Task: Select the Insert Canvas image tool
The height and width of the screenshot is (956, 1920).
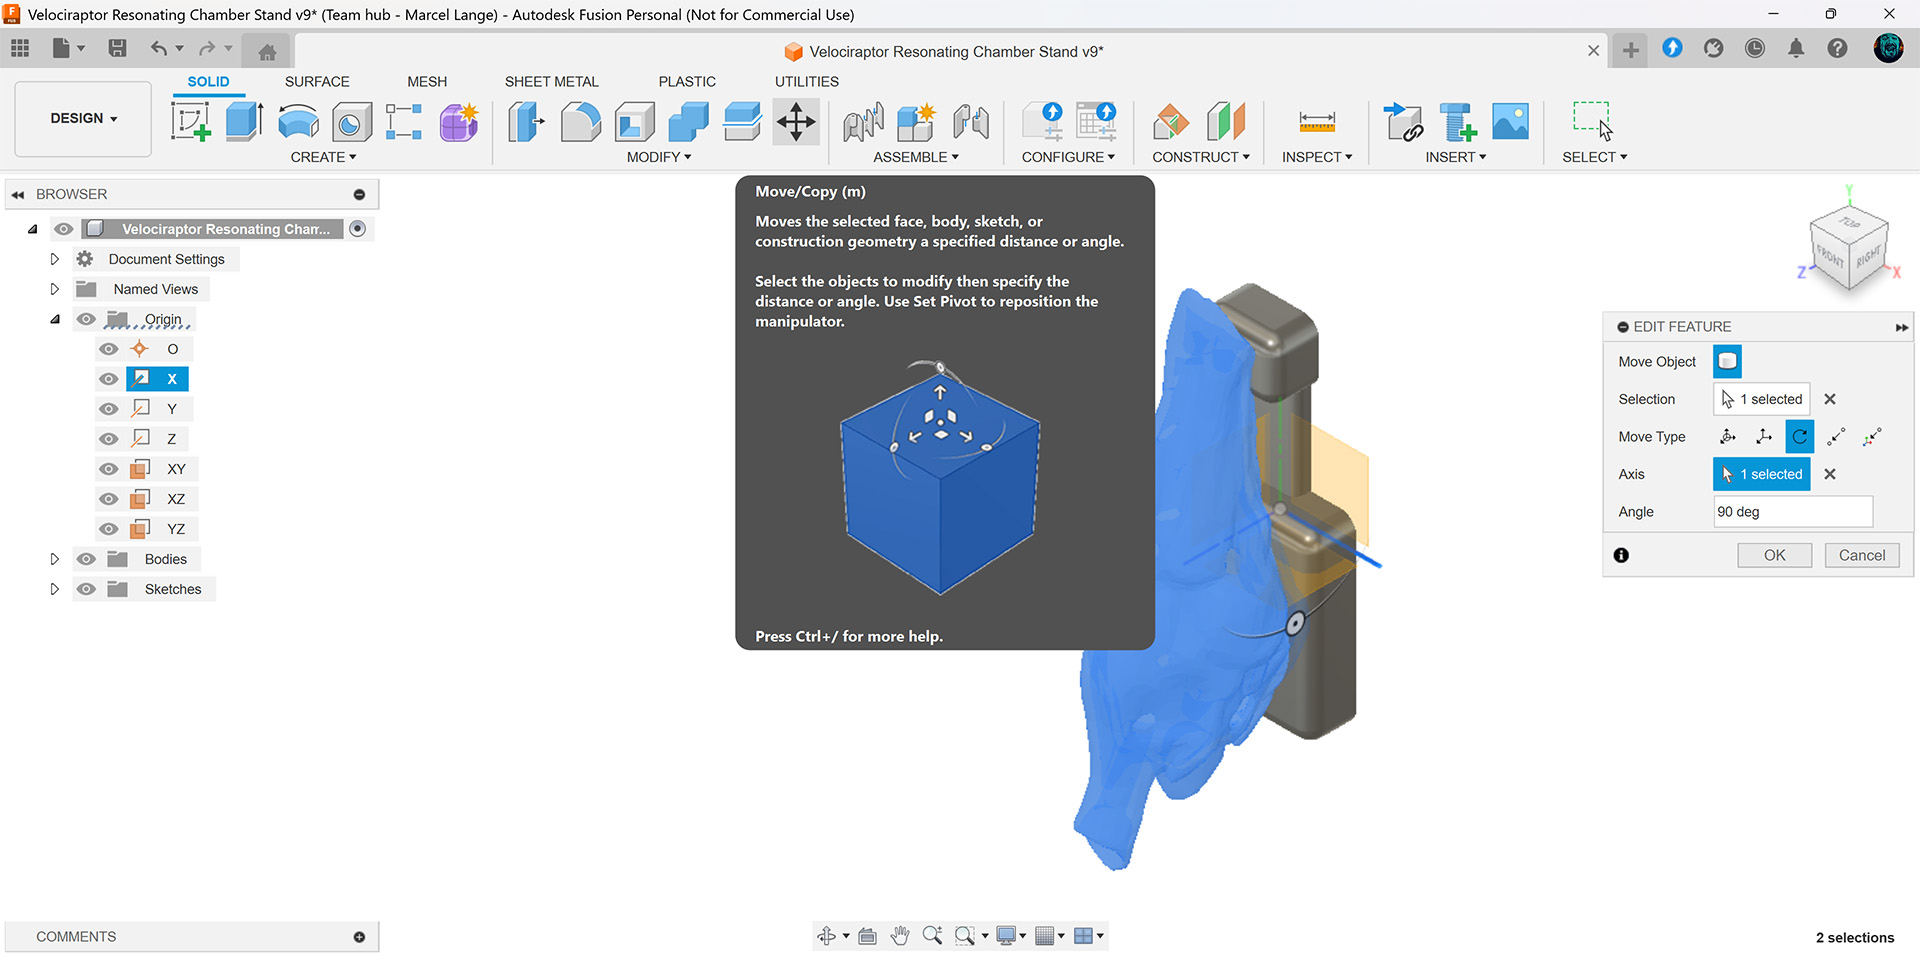Action: tap(1510, 122)
